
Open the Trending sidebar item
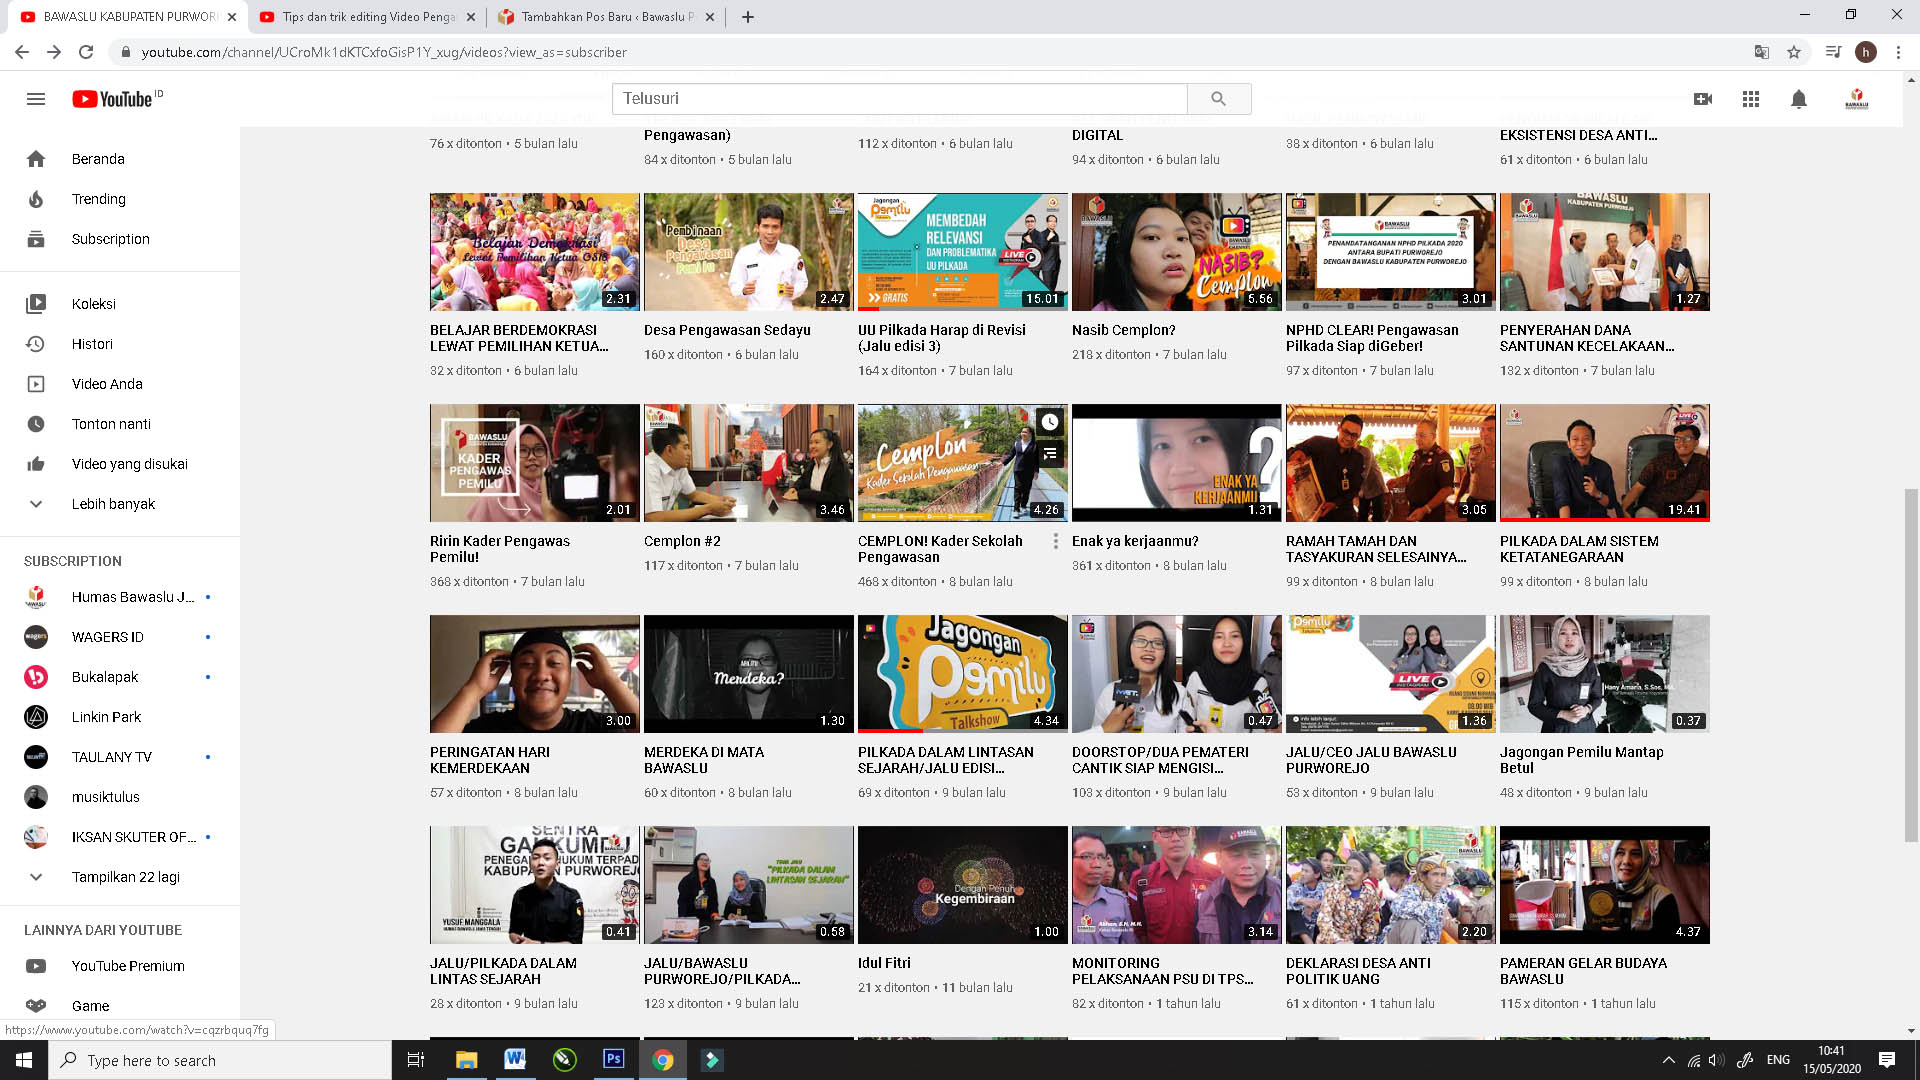98,199
